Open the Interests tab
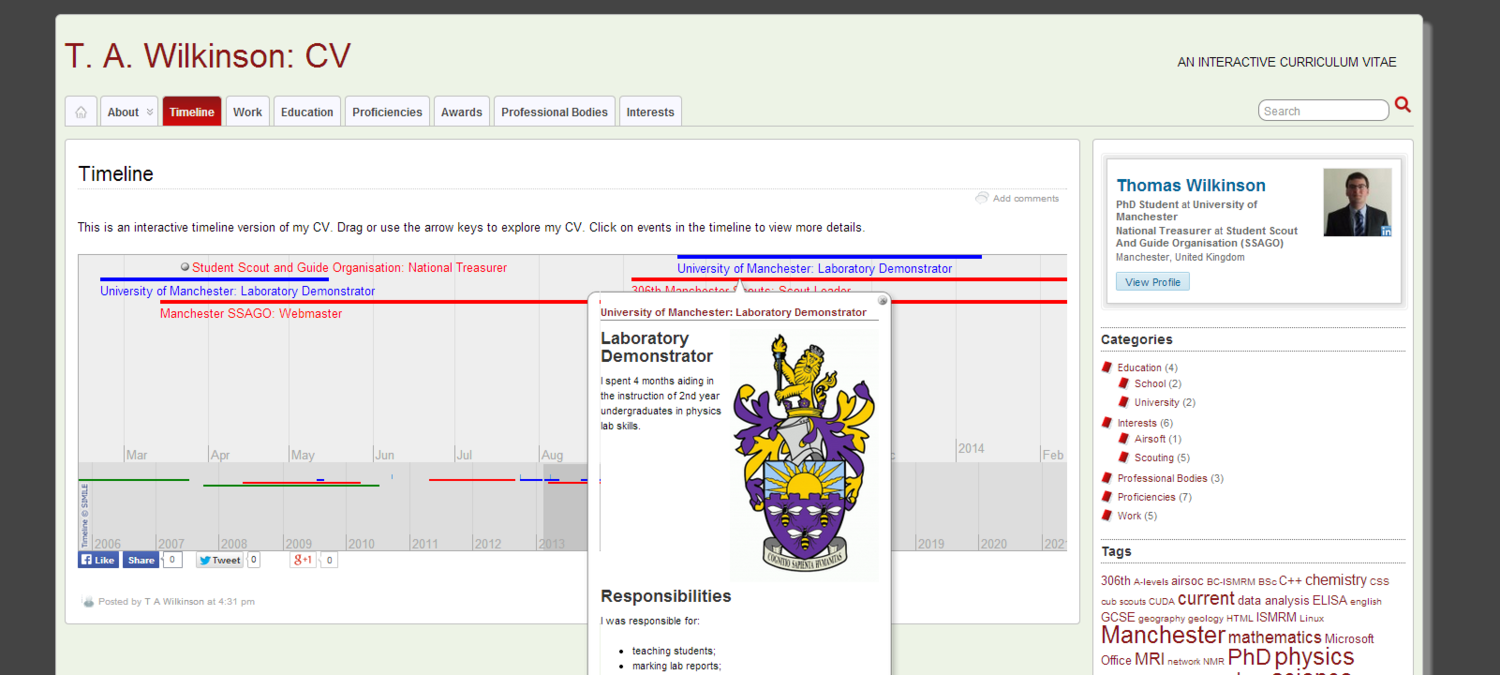The height and width of the screenshot is (675, 1500). coord(651,112)
